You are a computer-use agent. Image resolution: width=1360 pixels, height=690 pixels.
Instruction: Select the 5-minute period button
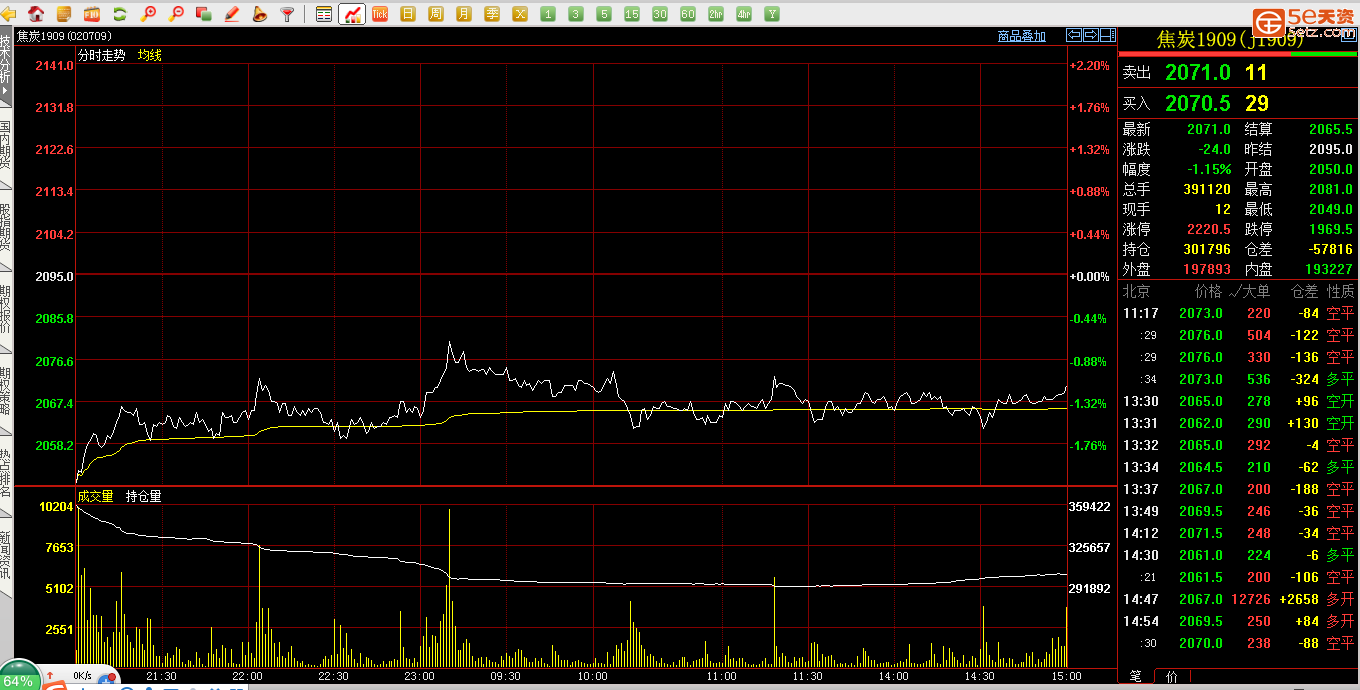604,14
